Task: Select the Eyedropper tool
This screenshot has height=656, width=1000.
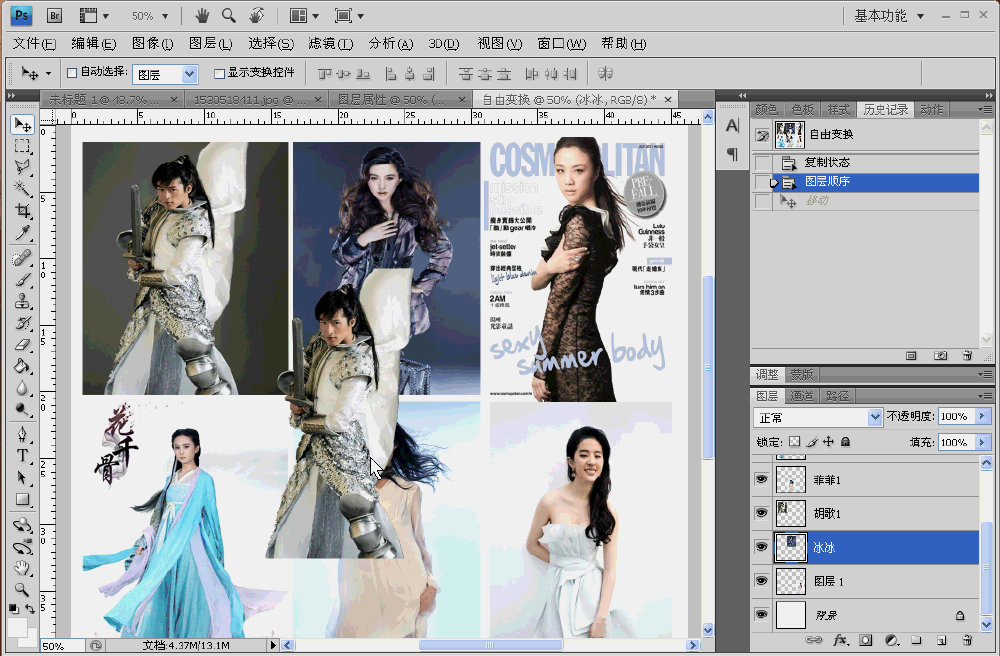Action: [22, 232]
